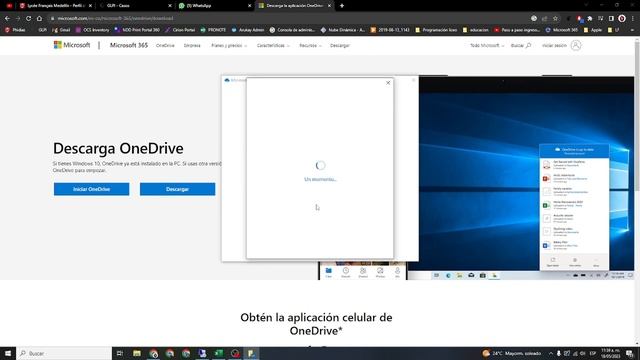
Task: Show more bookmarks with the overflow chevron
Action: [632, 30]
